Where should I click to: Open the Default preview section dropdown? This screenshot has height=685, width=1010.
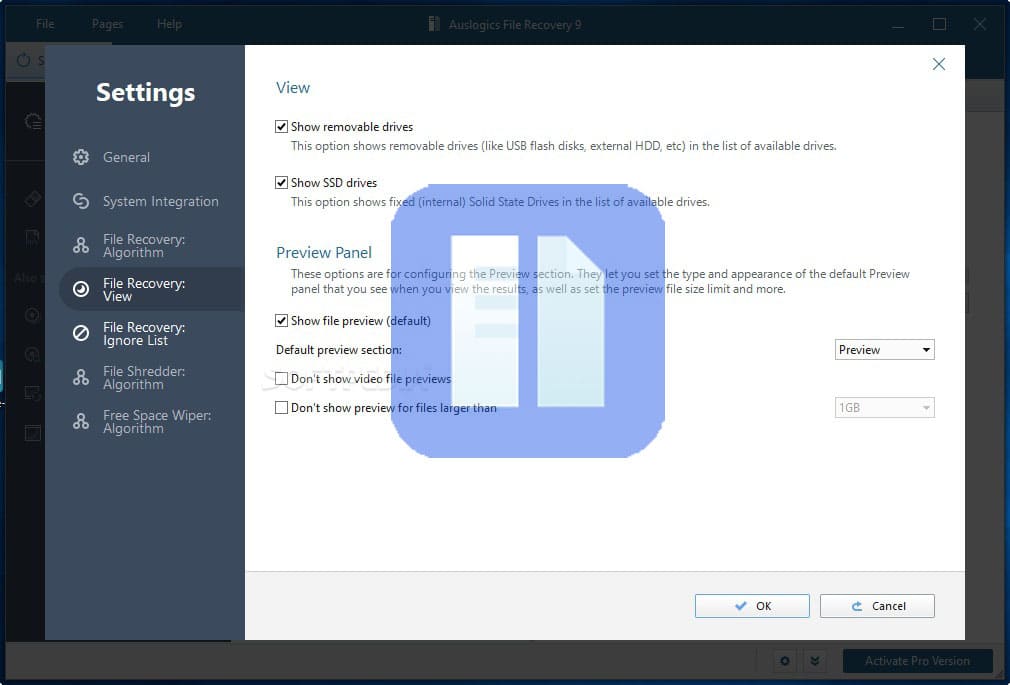click(x=884, y=349)
